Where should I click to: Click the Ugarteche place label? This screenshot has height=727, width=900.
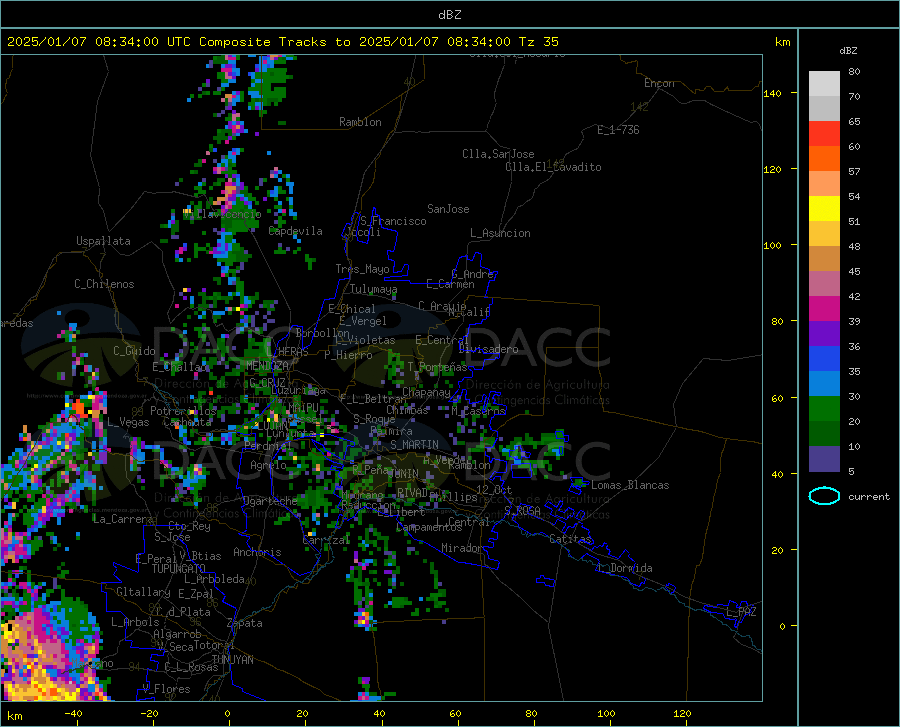click(270, 501)
